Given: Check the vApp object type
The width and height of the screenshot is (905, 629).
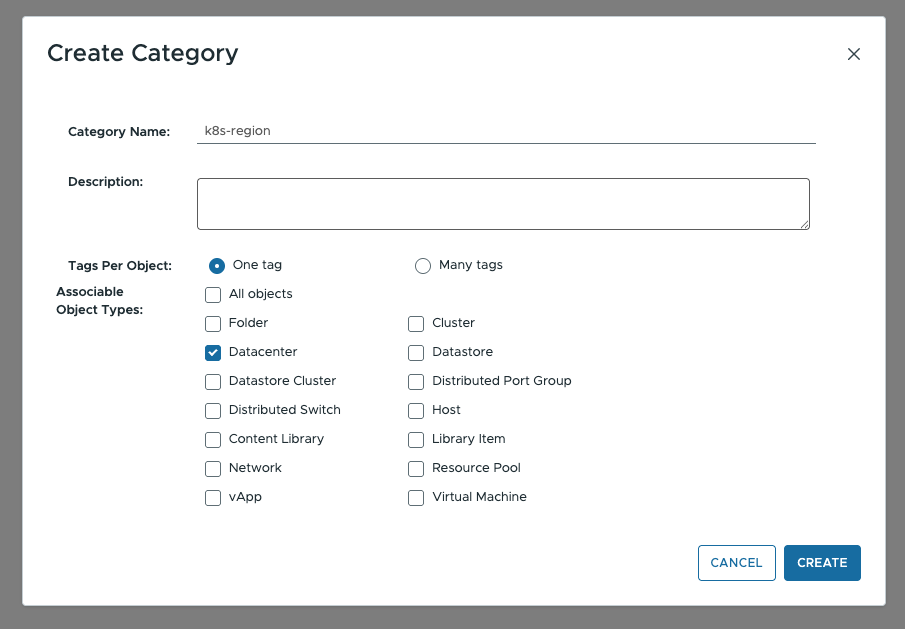Looking at the screenshot, I should pos(213,497).
